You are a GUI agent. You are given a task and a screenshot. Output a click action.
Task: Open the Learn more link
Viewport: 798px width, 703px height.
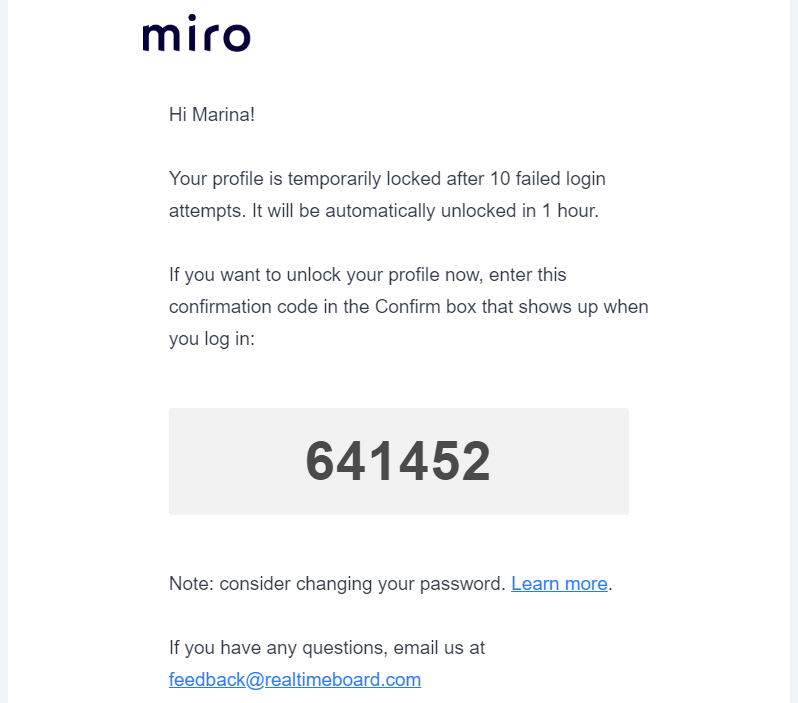tap(559, 584)
